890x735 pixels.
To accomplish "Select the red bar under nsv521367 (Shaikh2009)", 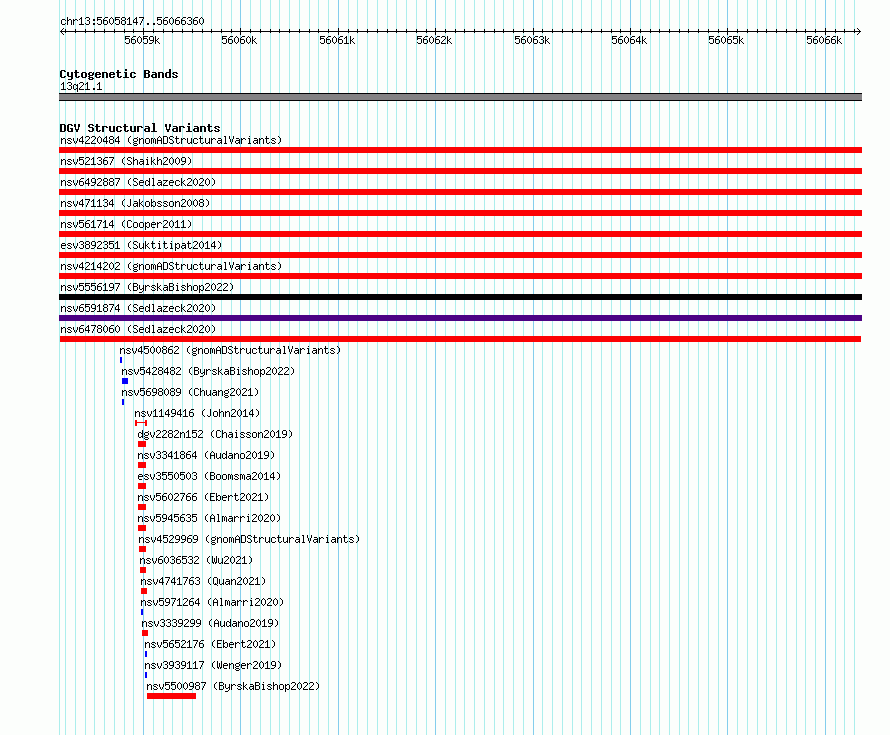I will (460, 171).
